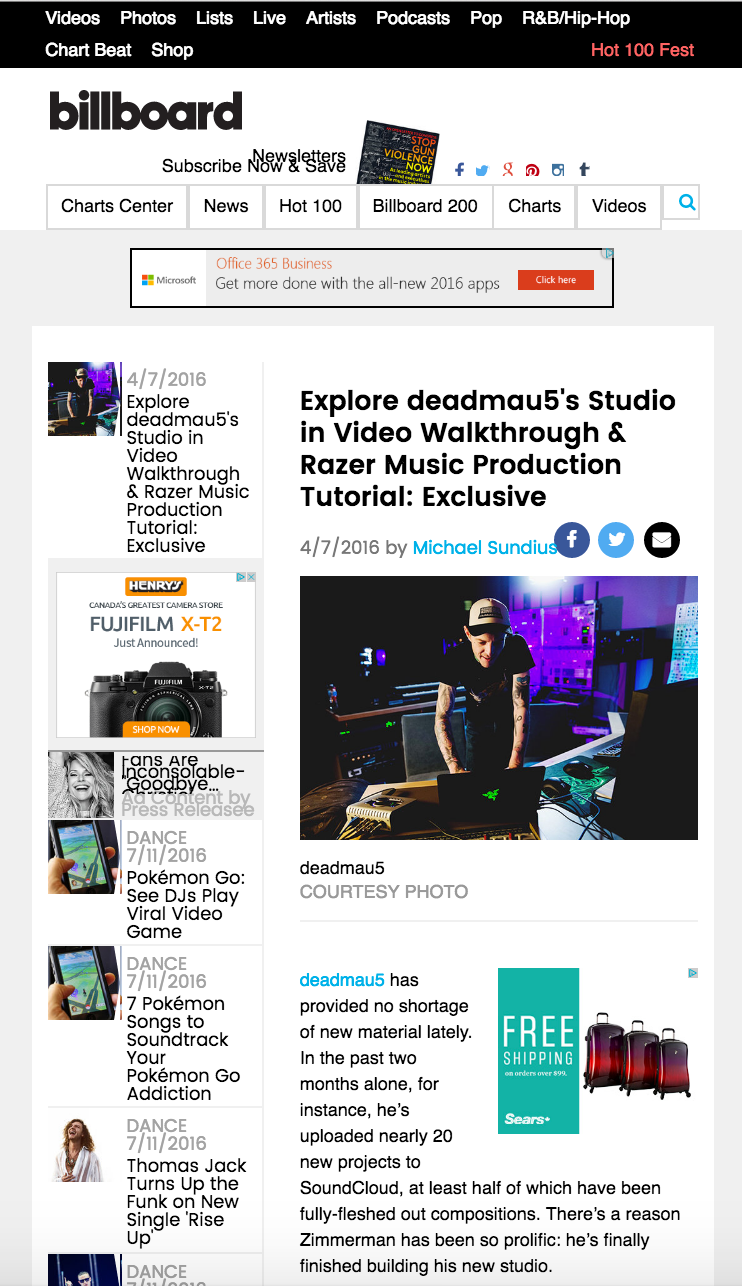The image size is (742, 1286).
Task: Open the Office 365 Business banner ad
Action: 372,278
